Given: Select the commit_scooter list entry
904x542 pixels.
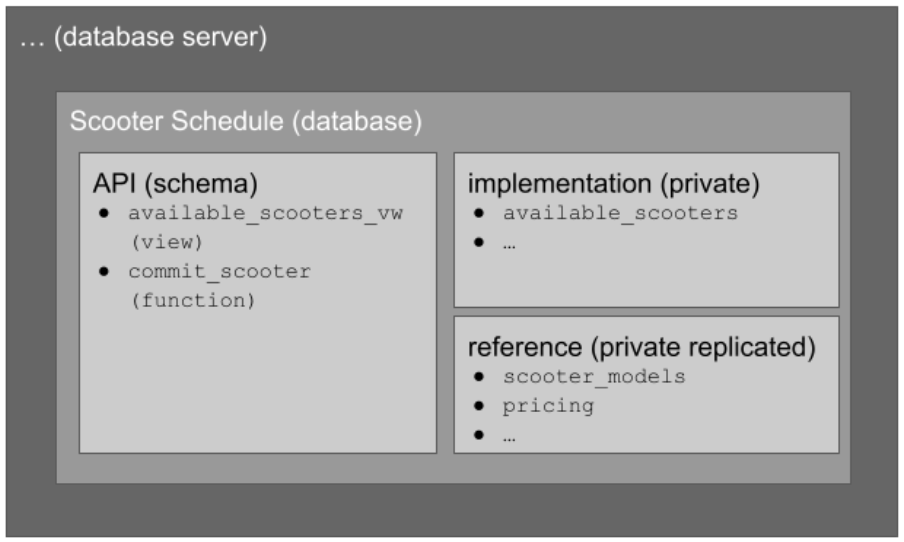Looking at the screenshot, I should 219,271.
